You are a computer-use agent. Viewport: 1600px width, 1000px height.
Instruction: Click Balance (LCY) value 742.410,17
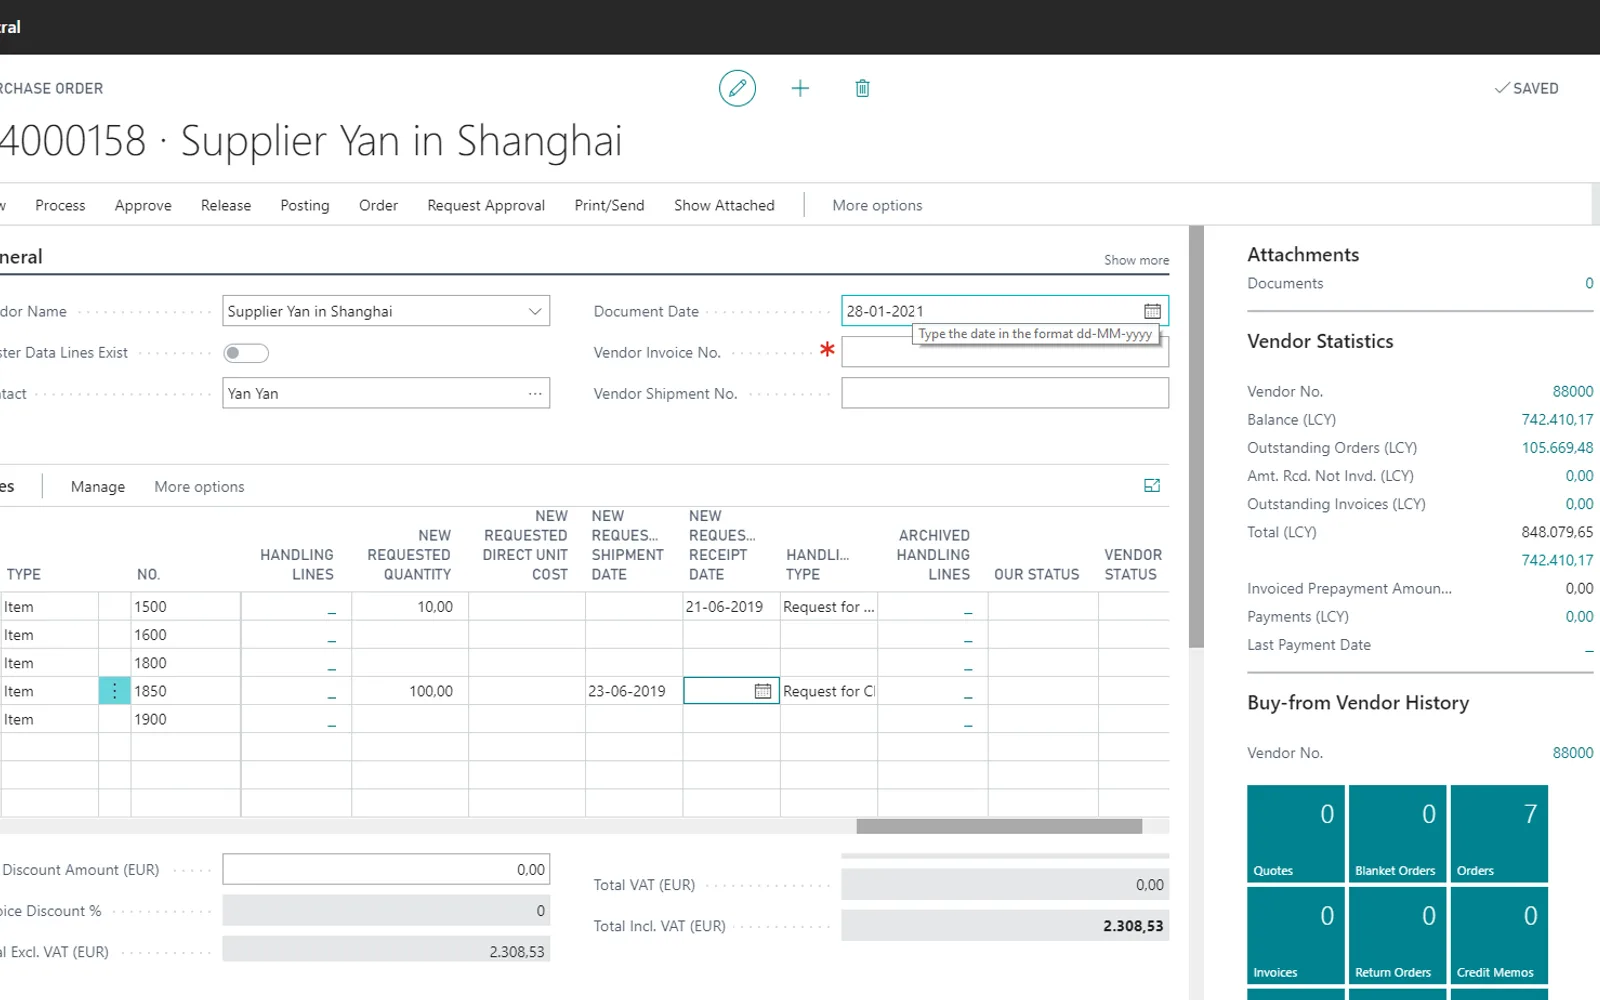click(1557, 420)
